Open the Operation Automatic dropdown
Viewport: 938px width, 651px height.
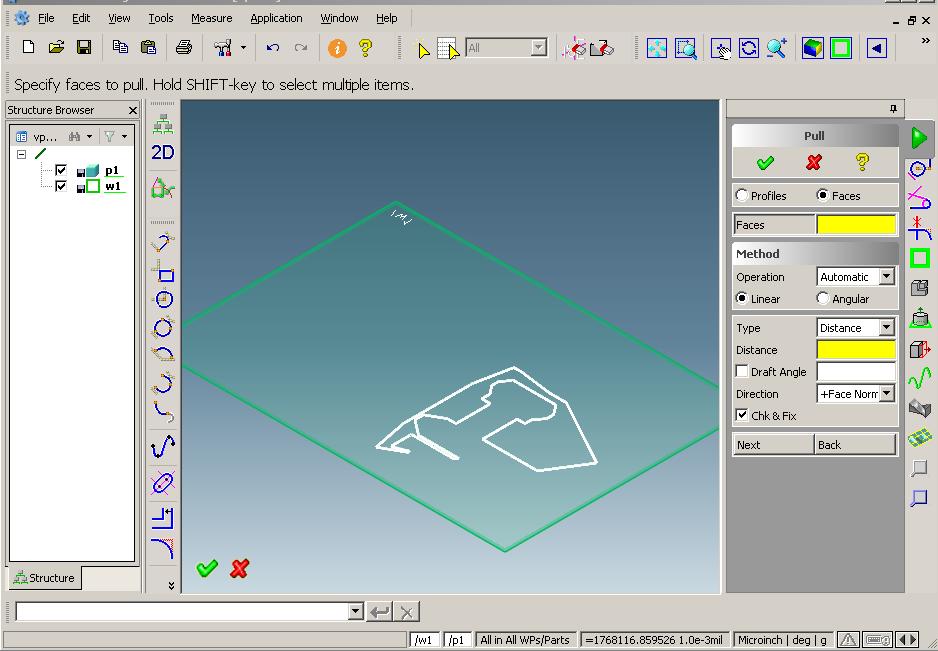[887, 276]
